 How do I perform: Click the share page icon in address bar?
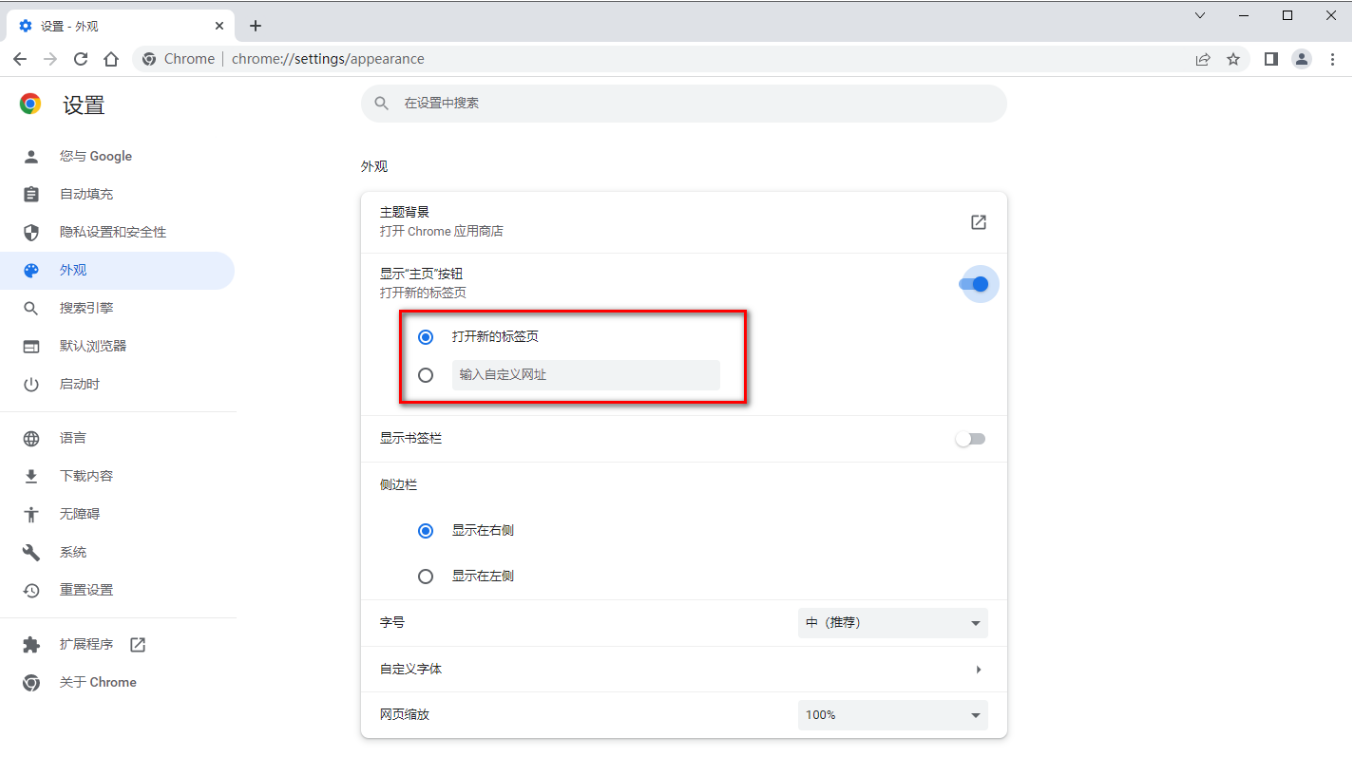tap(1203, 59)
